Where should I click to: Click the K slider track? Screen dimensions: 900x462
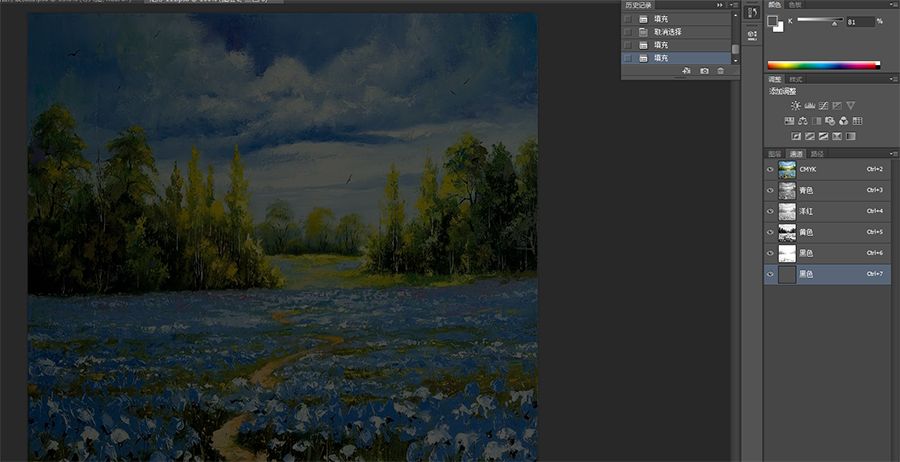click(820, 20)
